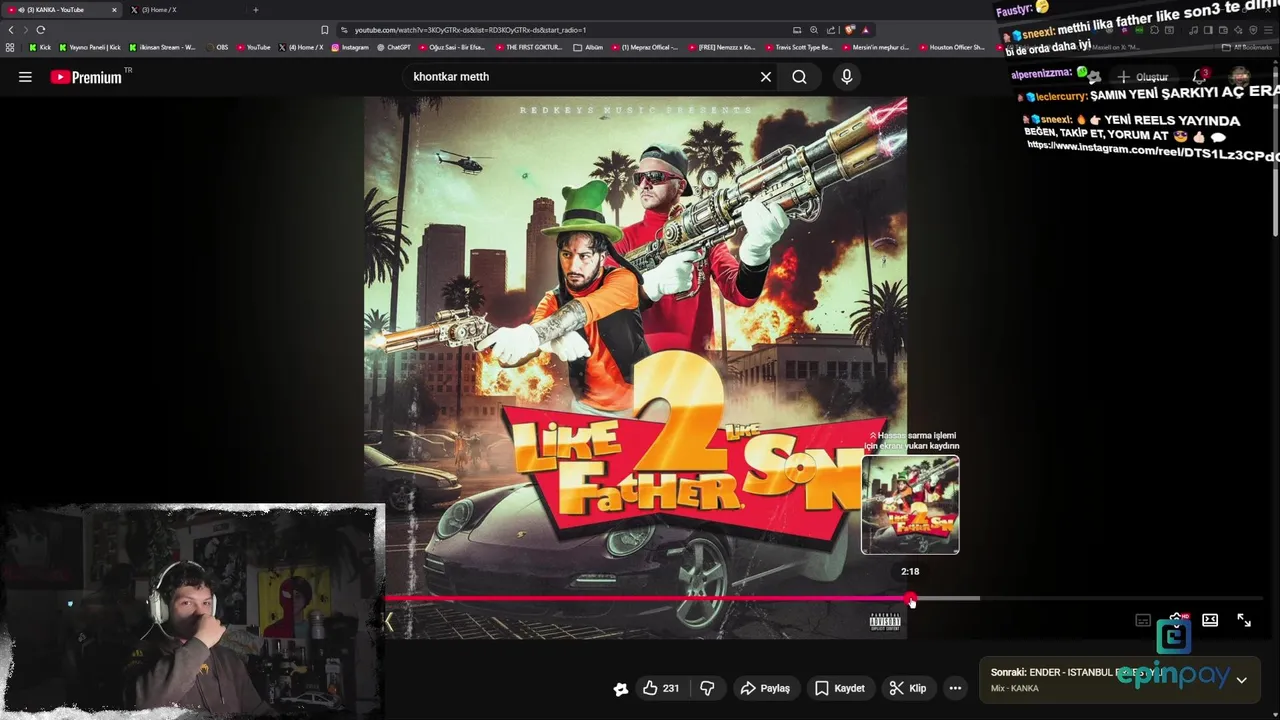Clear the search box with X icon
This screenshot has height=720, width=1280.
point(766,77)
